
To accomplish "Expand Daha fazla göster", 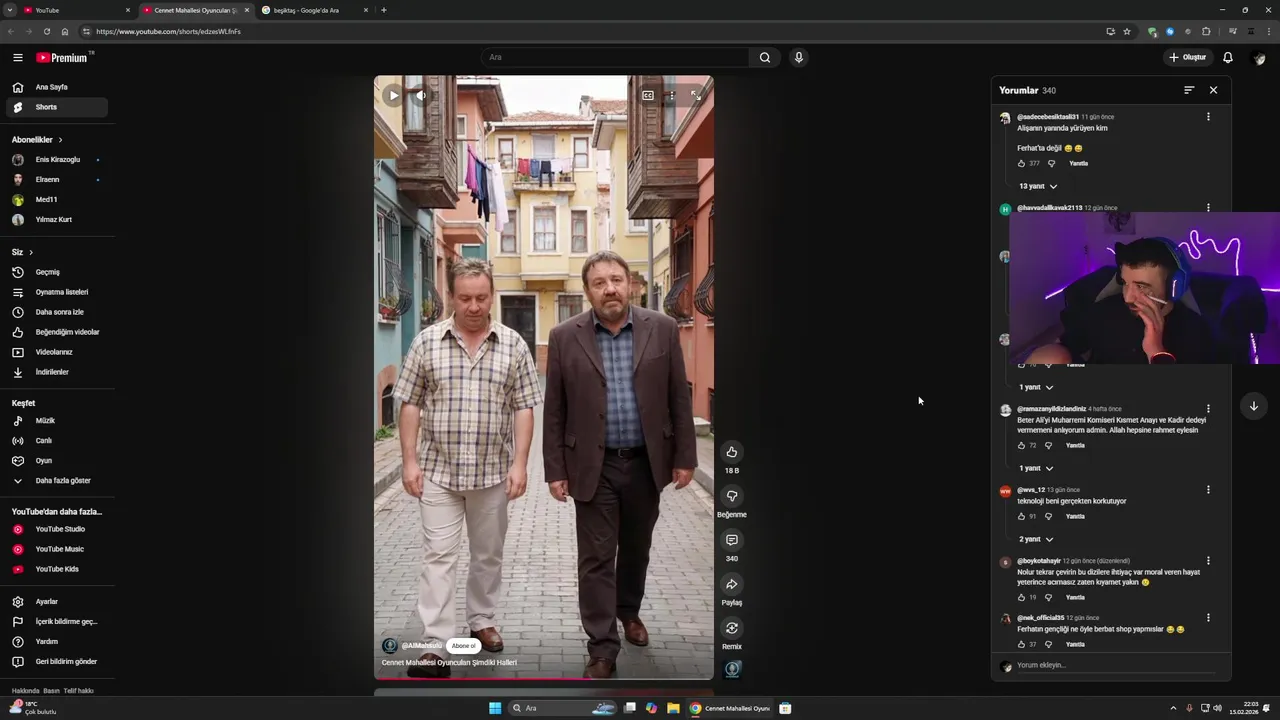I will point(56,481).
